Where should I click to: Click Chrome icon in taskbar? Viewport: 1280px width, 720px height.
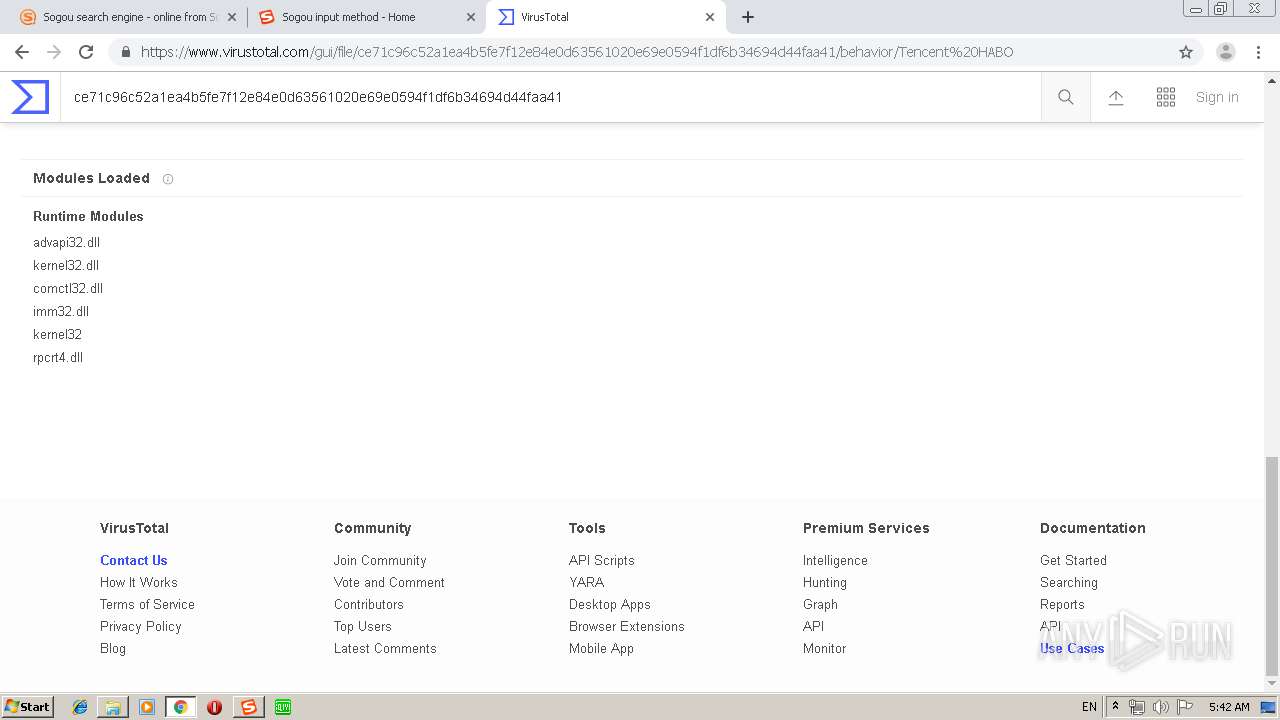tap(180, 707)
